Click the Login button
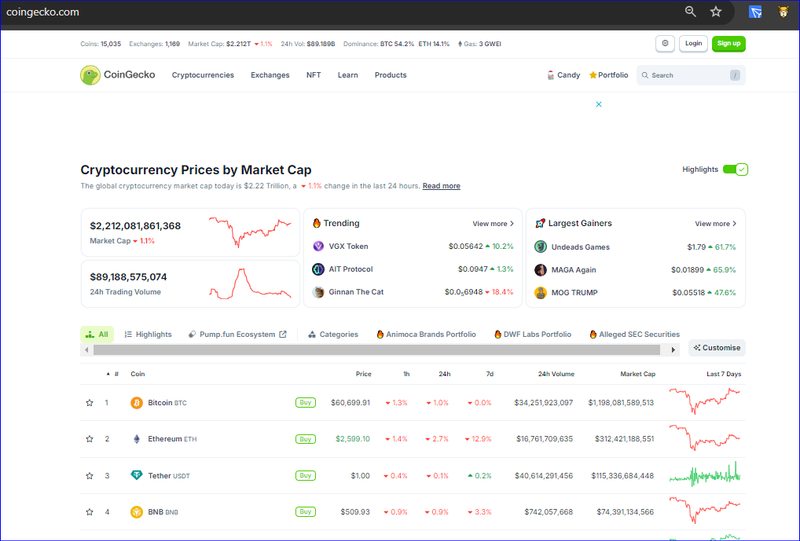 693,43
